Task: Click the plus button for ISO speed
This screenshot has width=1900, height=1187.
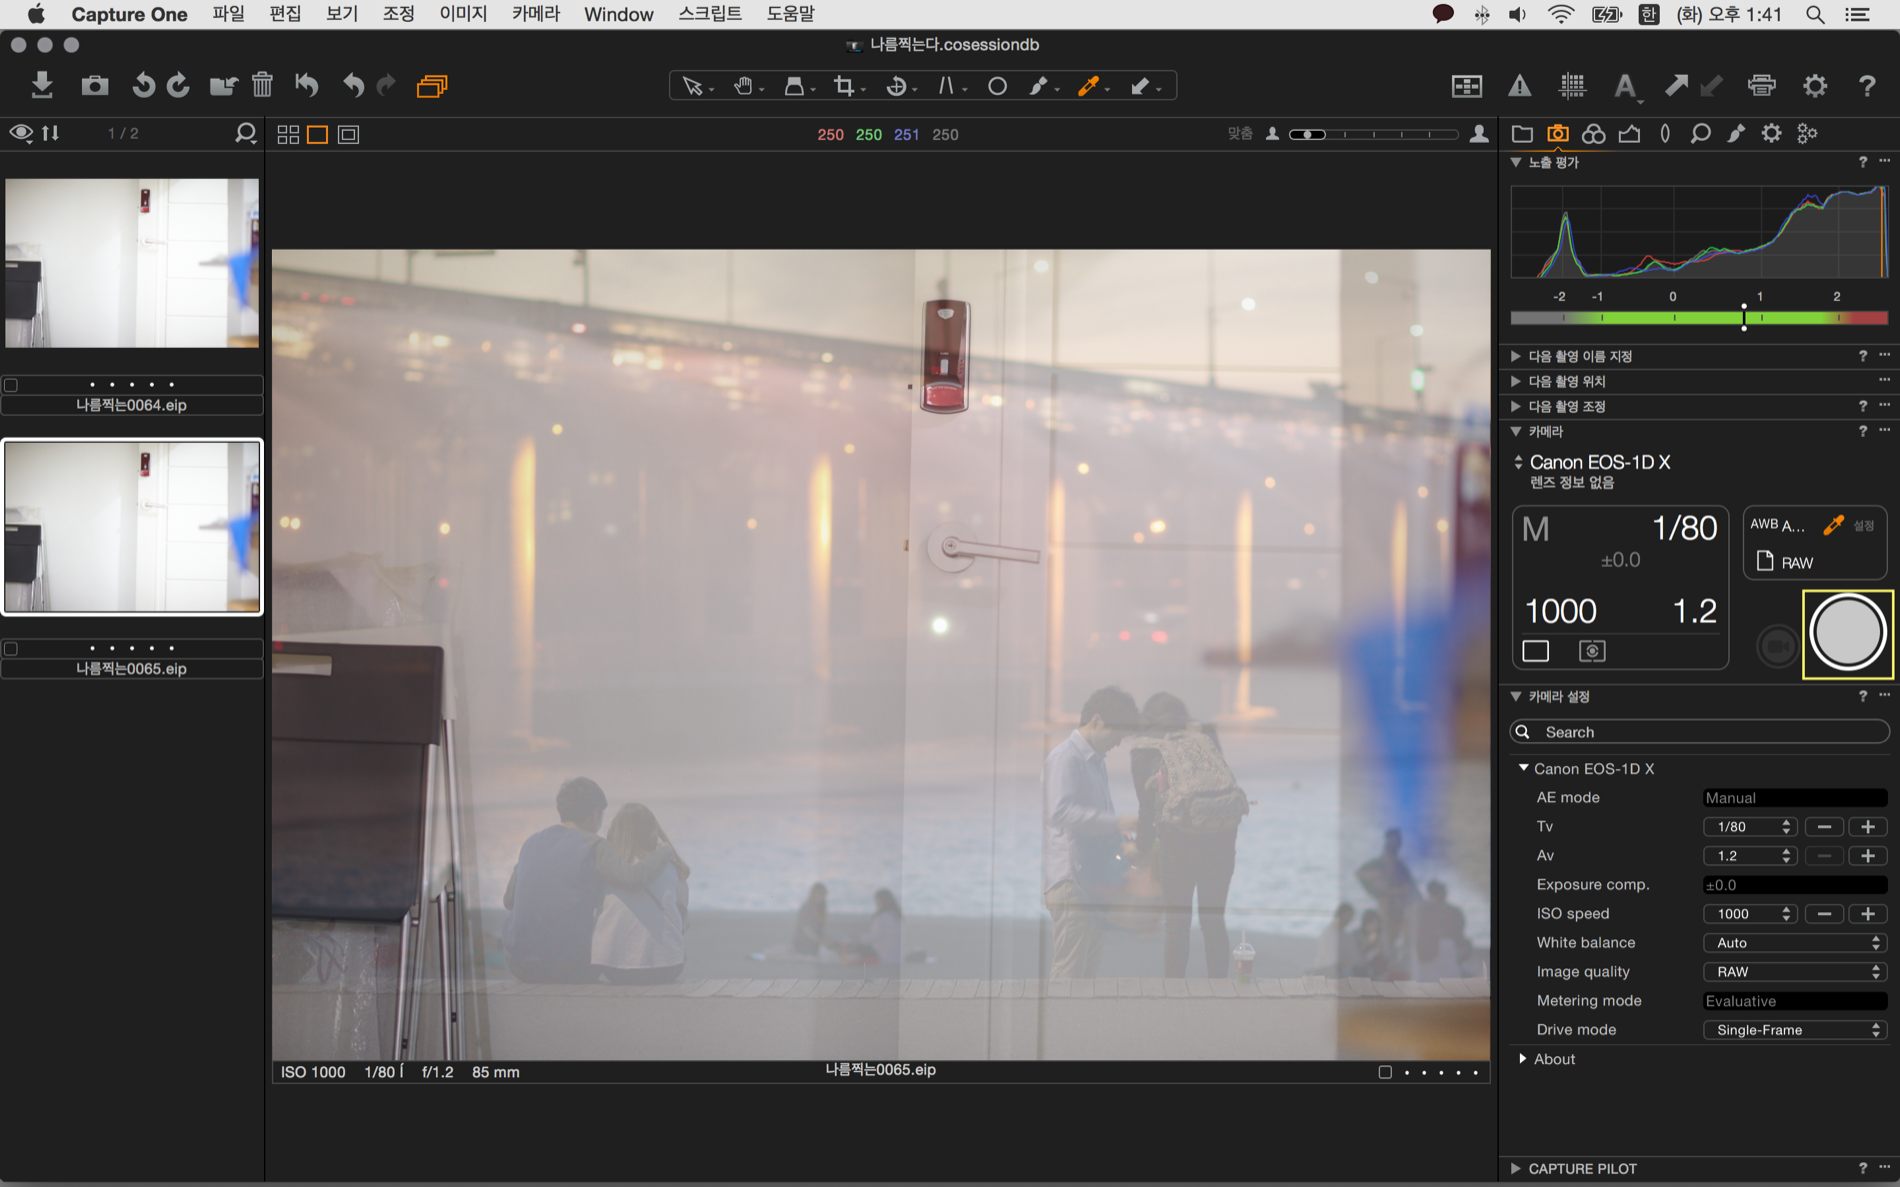Action: pyautogui.click(x=1867, y=914)
